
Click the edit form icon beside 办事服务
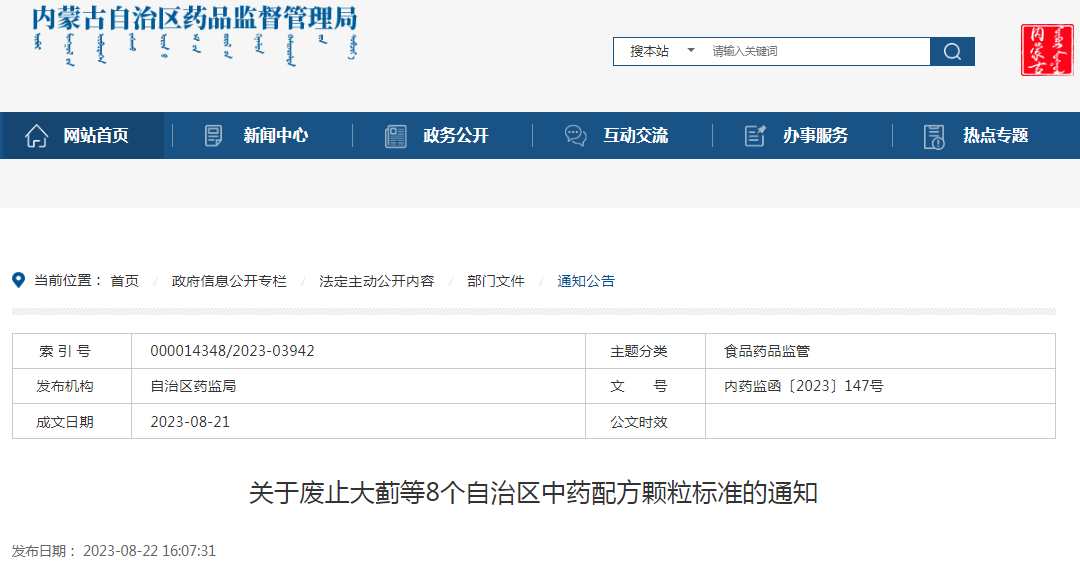[755, 136]
